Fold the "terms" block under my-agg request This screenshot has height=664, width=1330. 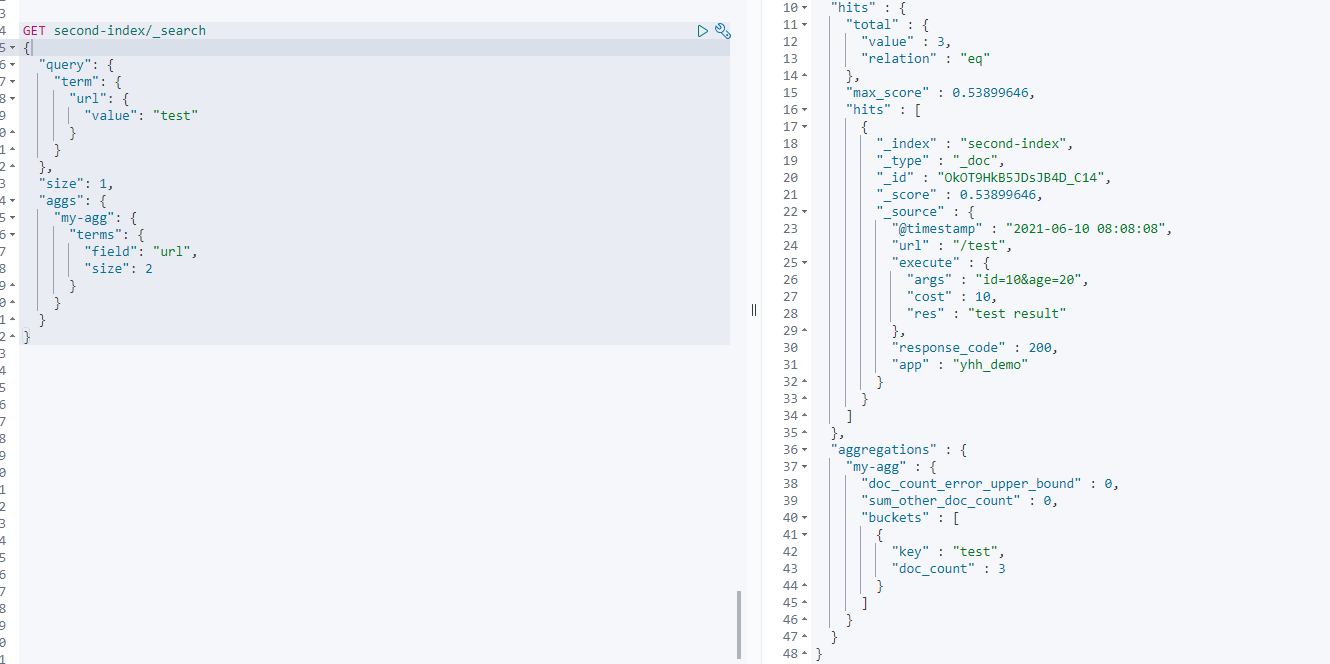11,235
